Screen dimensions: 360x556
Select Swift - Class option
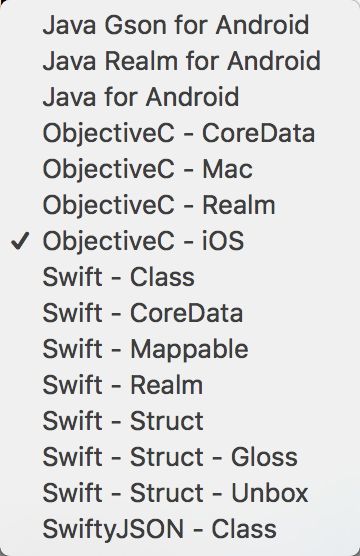click(x=180, y=277)
